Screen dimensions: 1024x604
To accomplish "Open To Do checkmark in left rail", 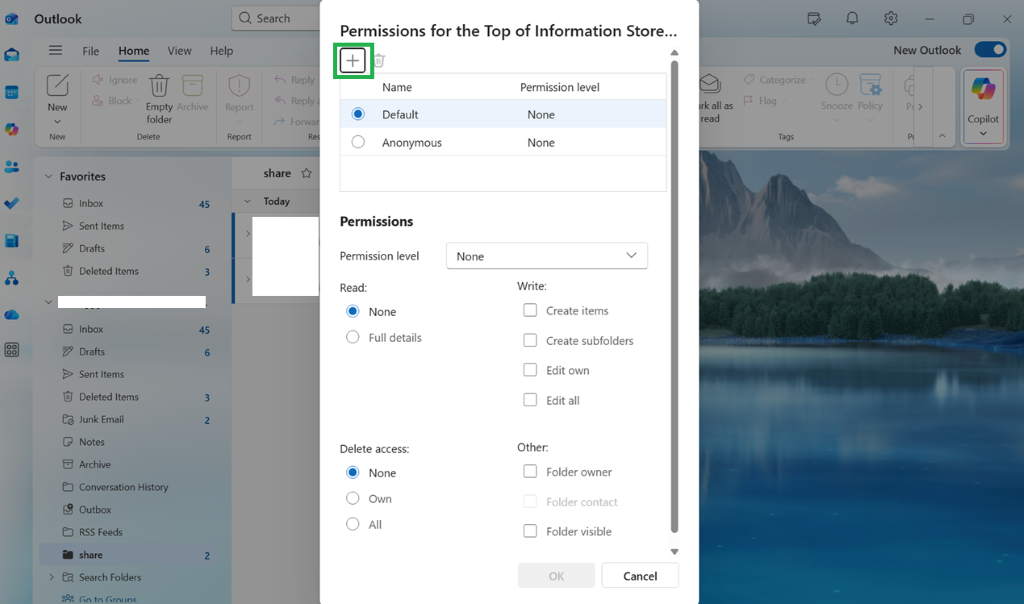I will (x=12, y=203).
